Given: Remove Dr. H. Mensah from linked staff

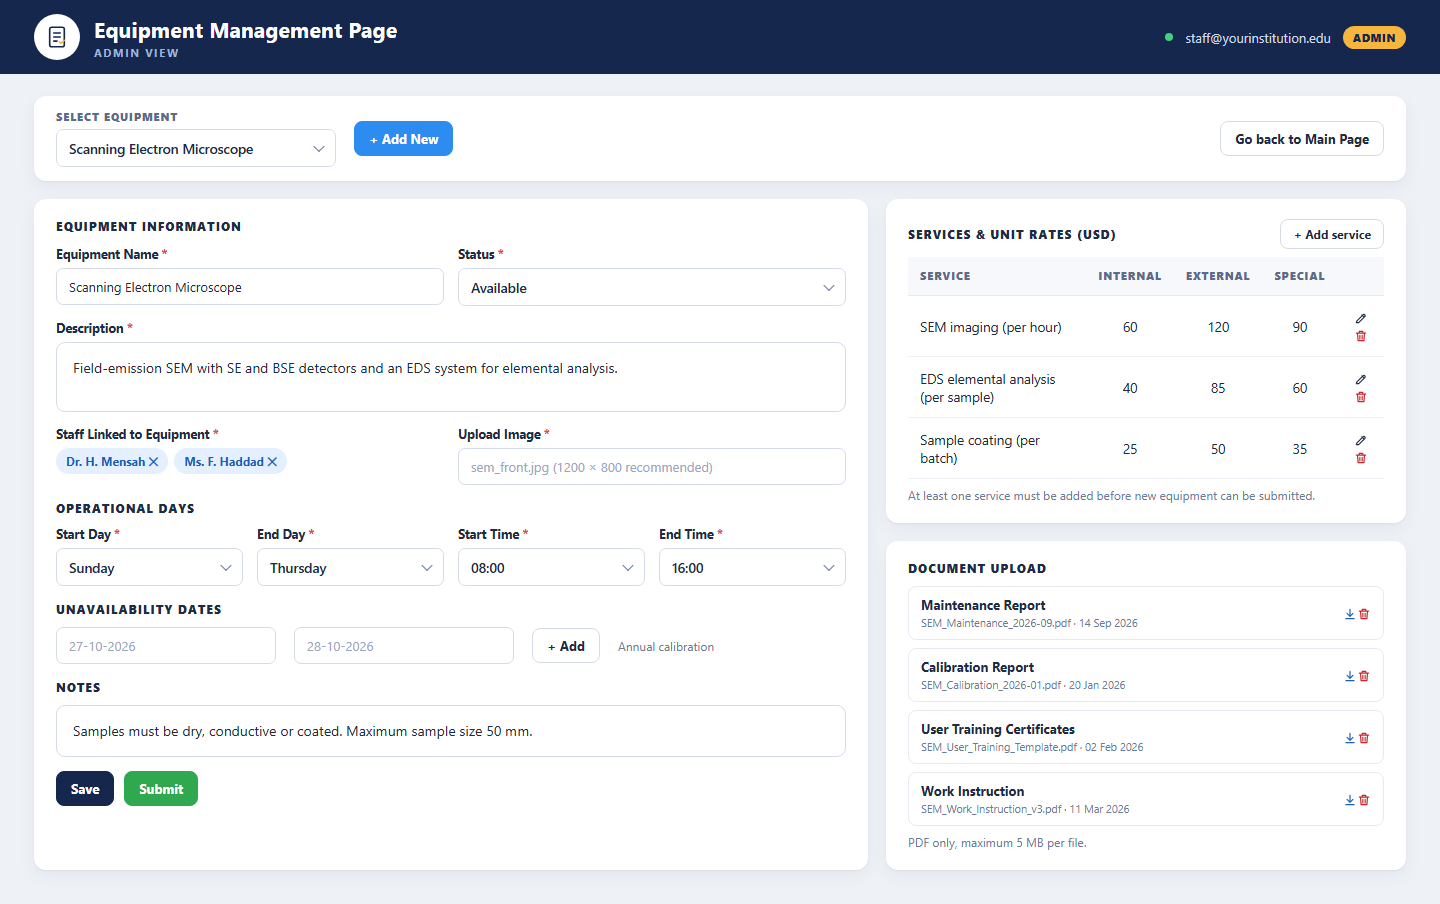Looking at the screenshot, I should (153, 462).
